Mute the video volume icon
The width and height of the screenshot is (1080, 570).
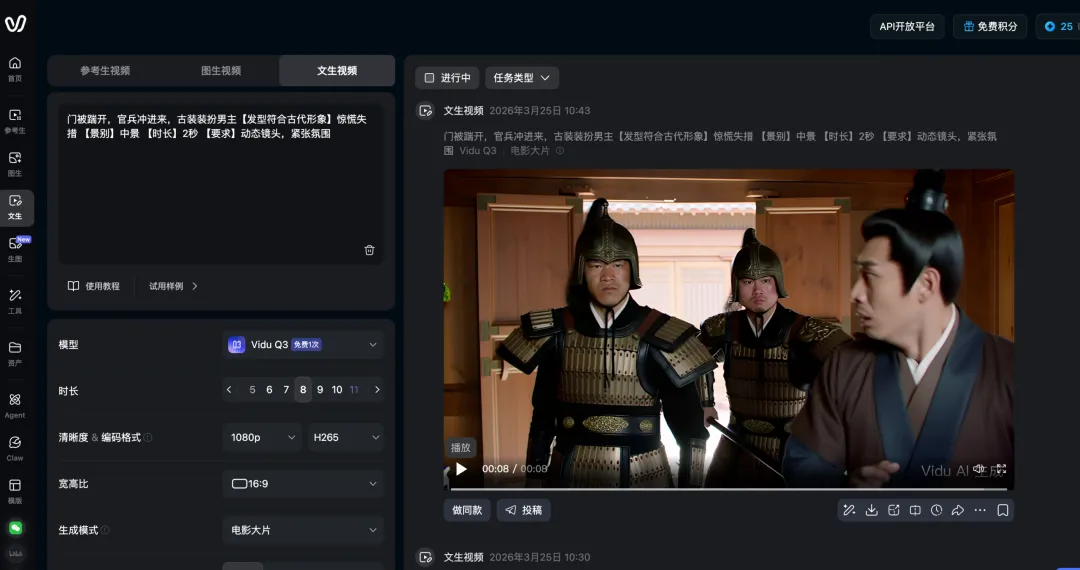point(979,469)
